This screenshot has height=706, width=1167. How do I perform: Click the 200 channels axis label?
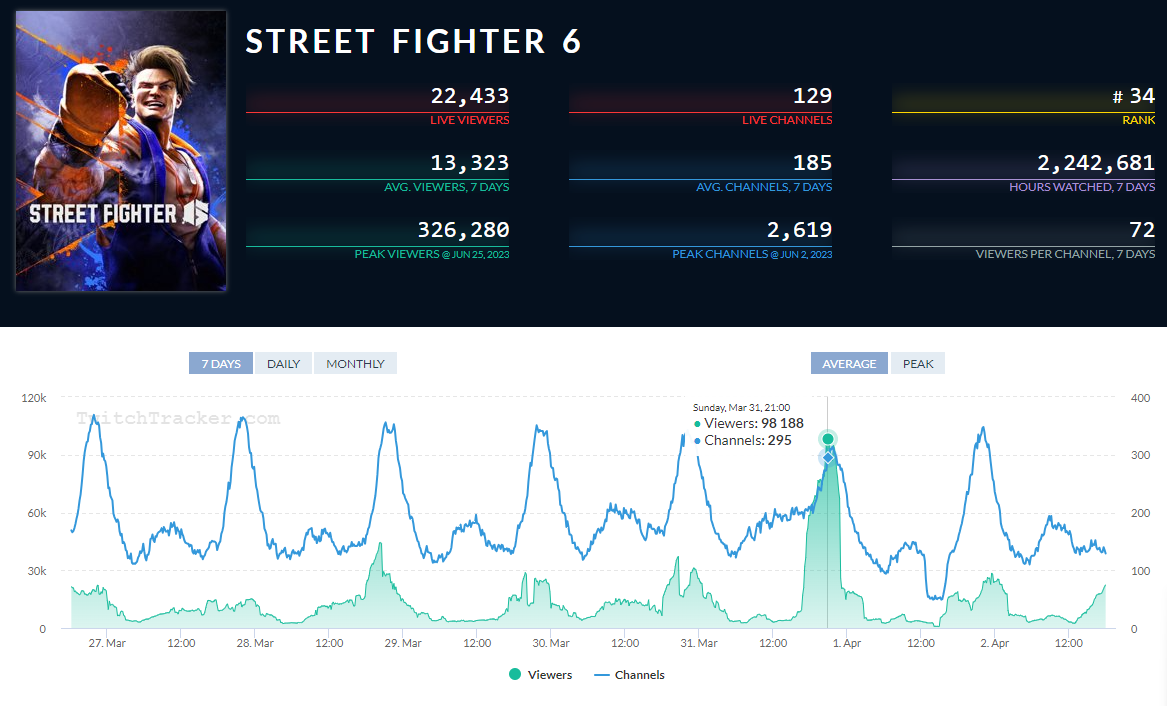pyautogui.click(x=1140, y=513)
